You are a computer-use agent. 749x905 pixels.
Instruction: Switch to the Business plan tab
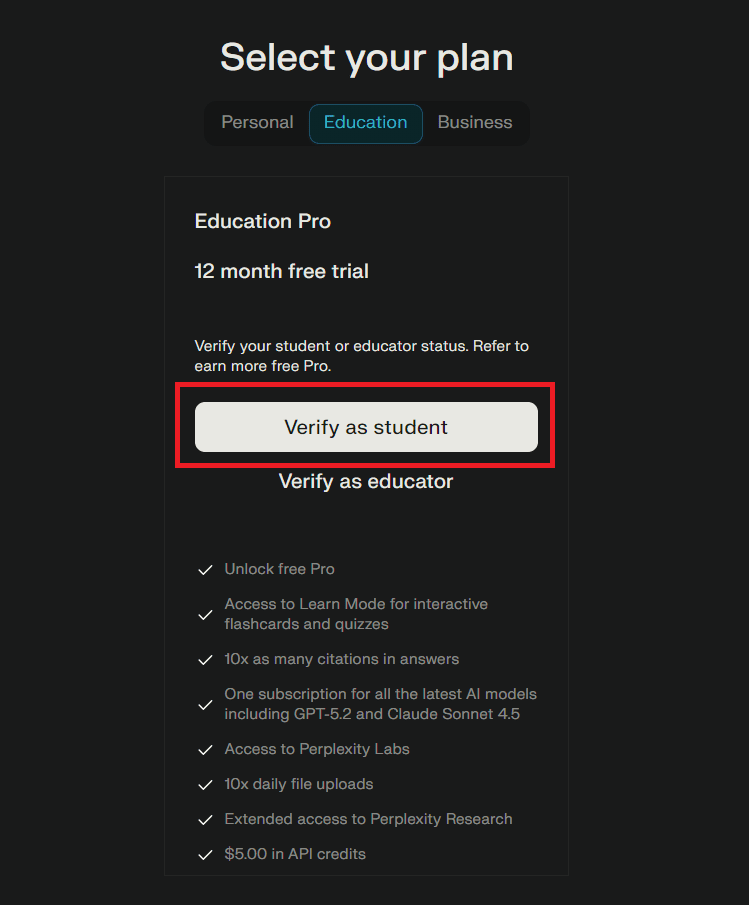point(474,122)
